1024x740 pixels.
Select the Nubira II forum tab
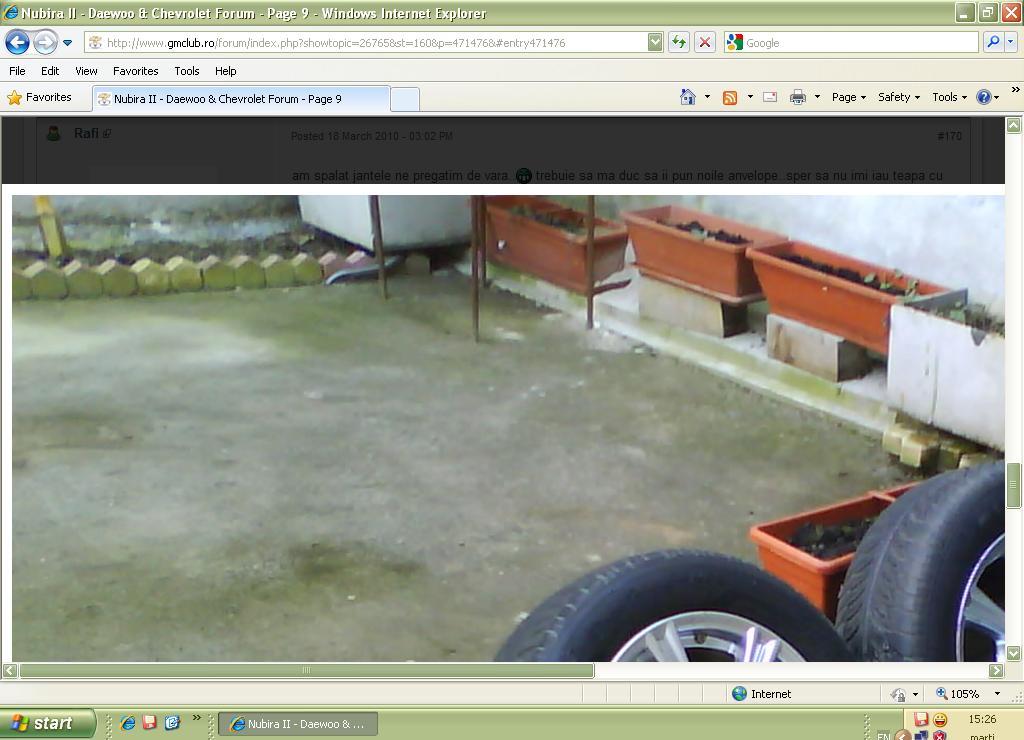(241, 99)
